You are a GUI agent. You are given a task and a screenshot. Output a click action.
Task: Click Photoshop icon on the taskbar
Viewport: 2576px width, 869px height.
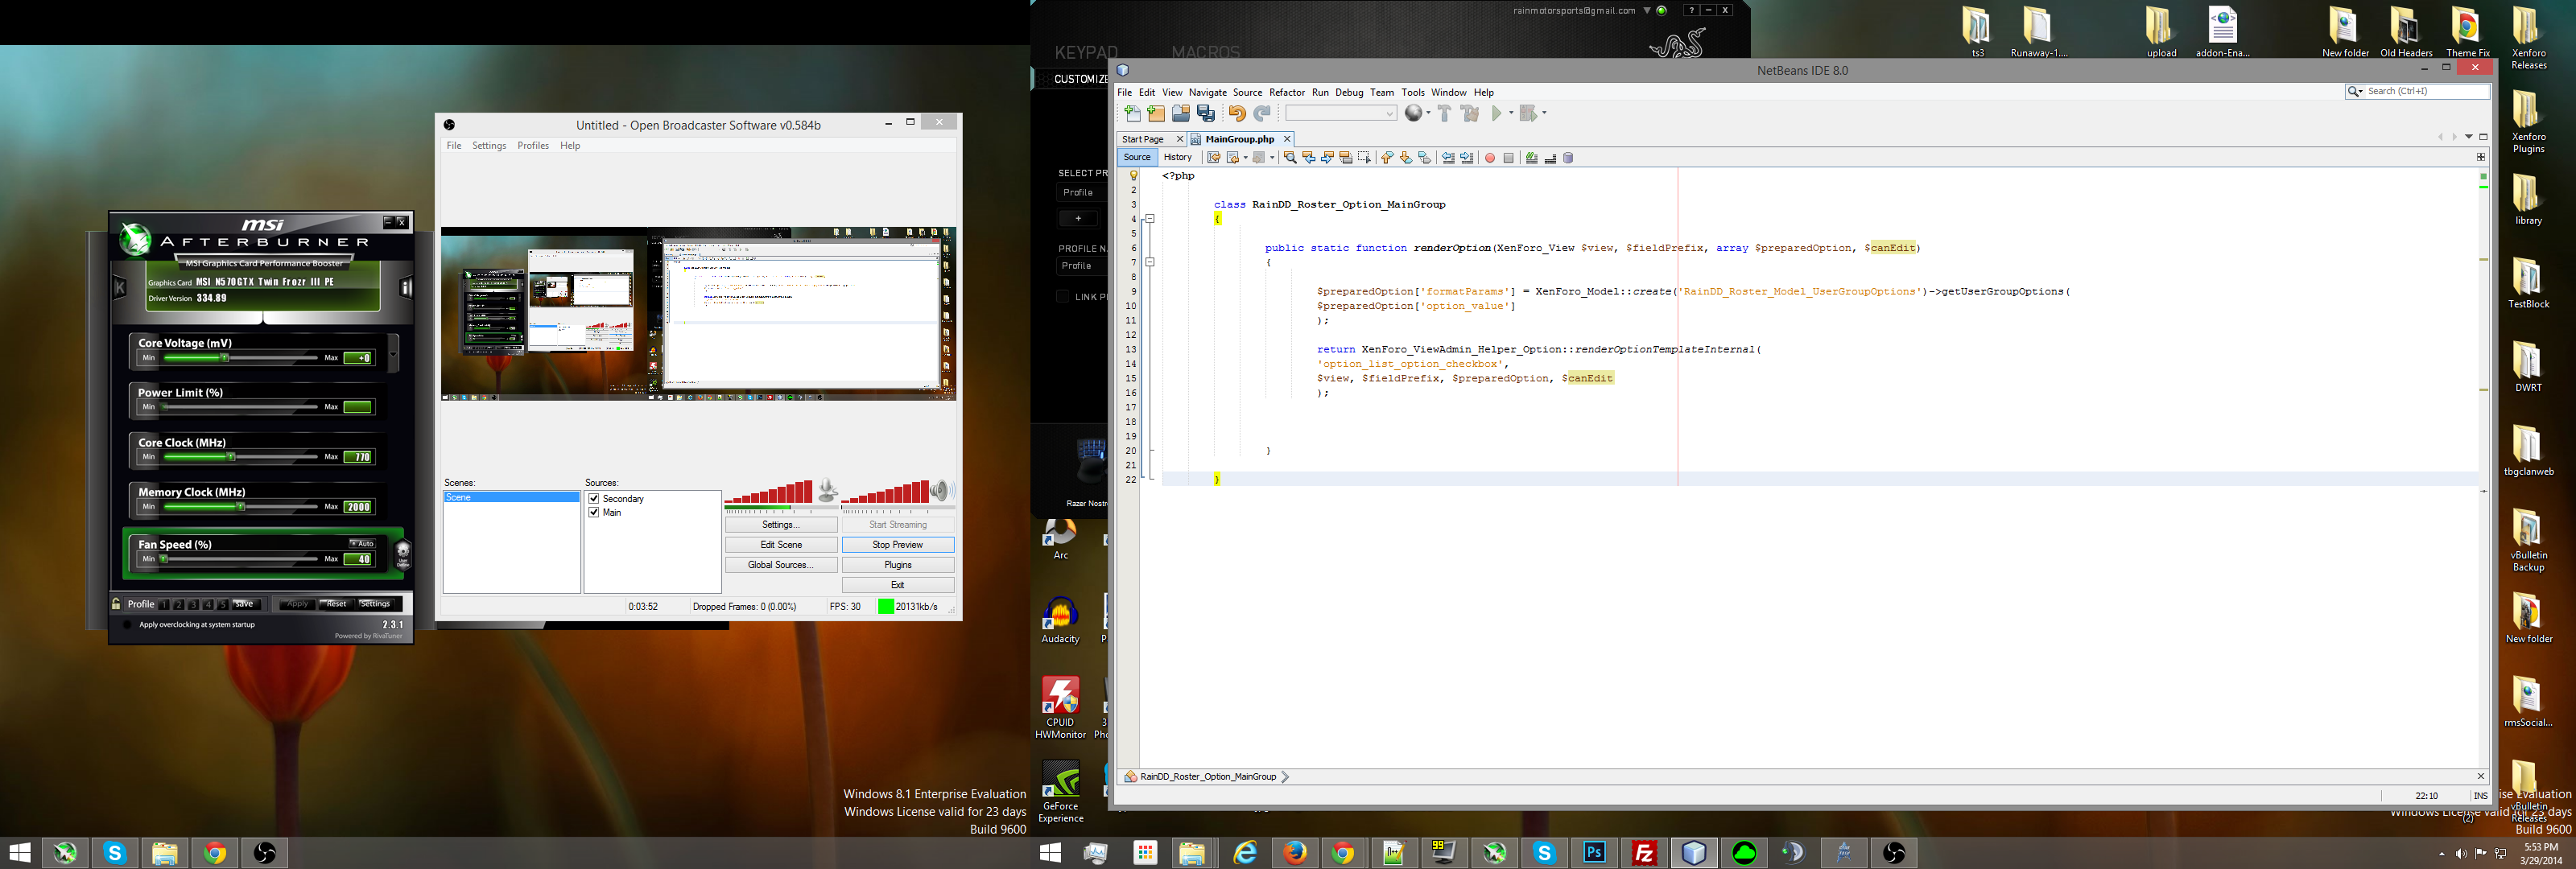(x=1594, y=853)
